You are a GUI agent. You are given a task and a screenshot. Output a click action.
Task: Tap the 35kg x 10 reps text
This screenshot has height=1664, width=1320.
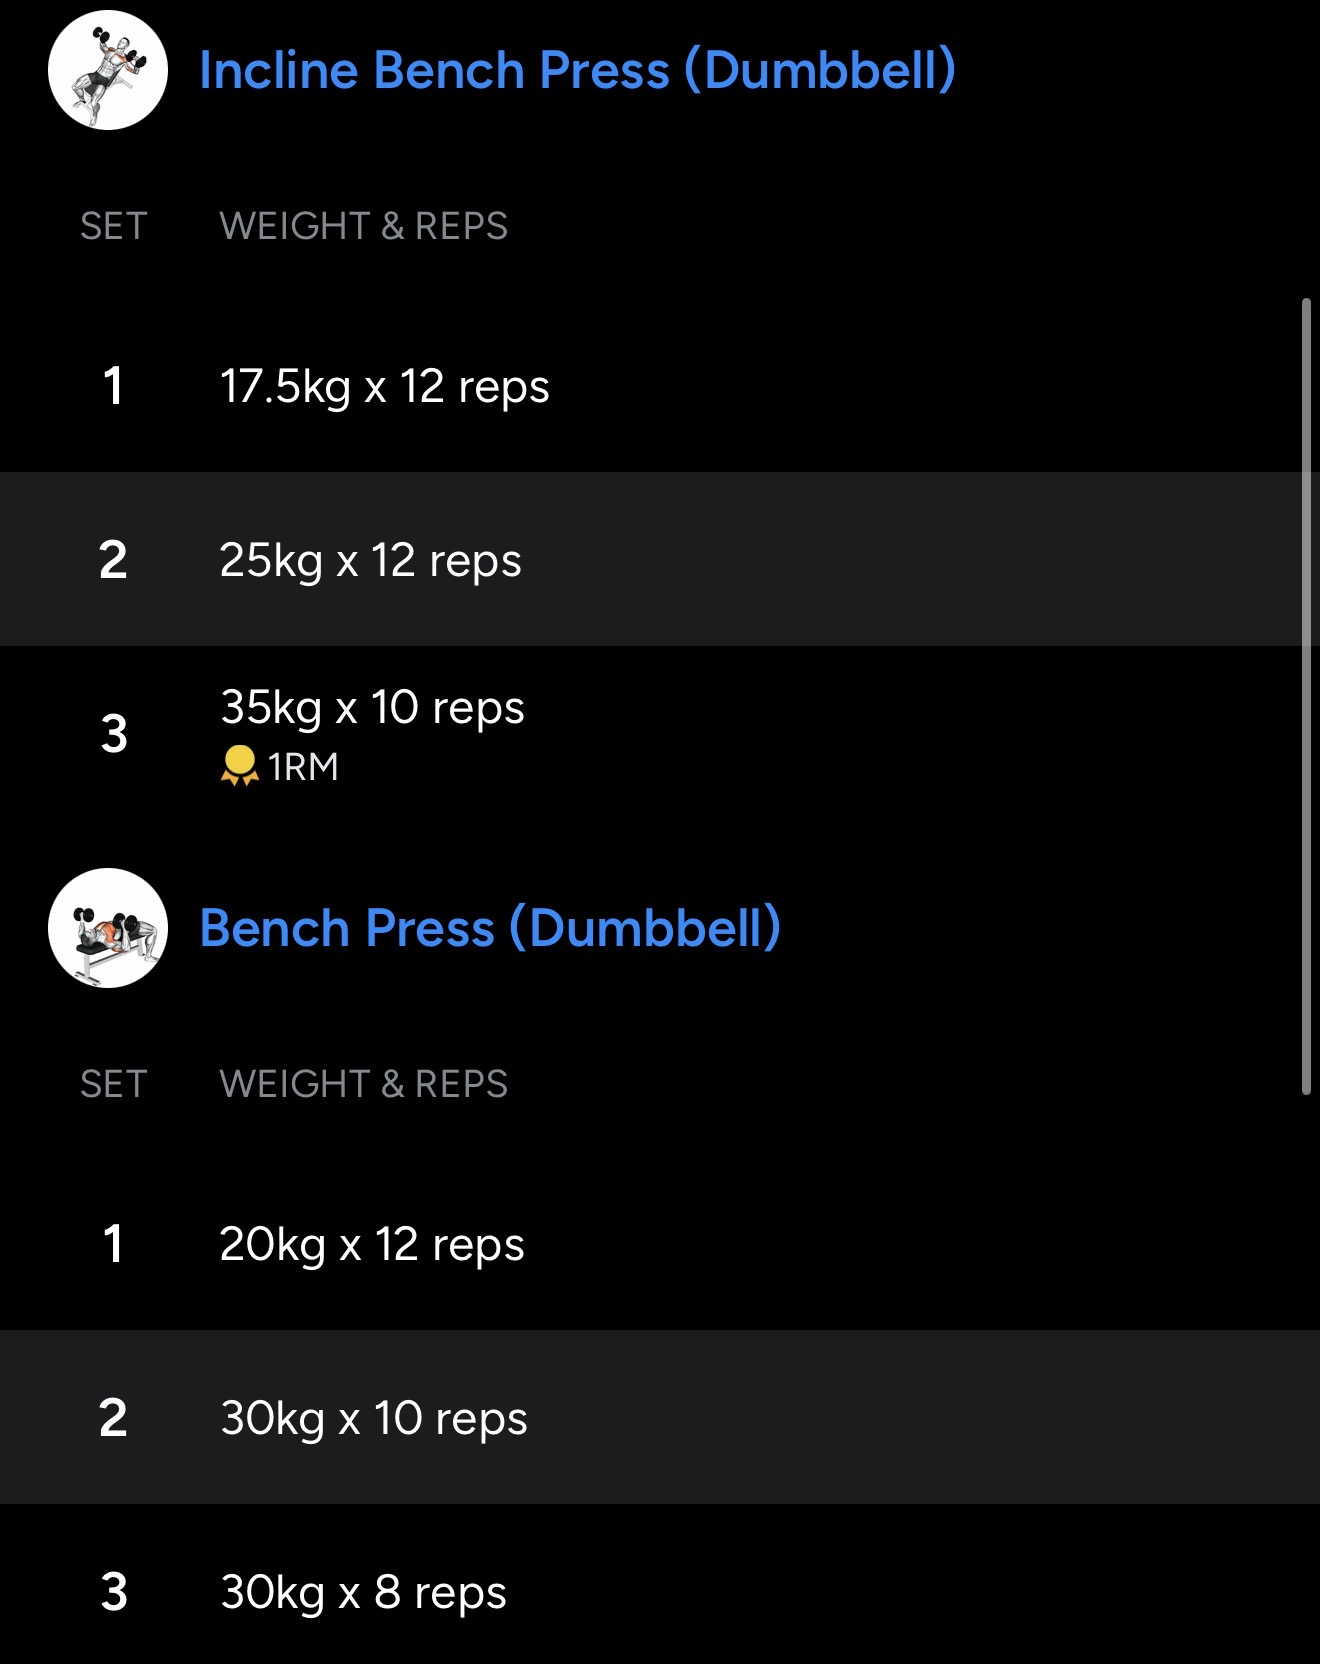372,708
